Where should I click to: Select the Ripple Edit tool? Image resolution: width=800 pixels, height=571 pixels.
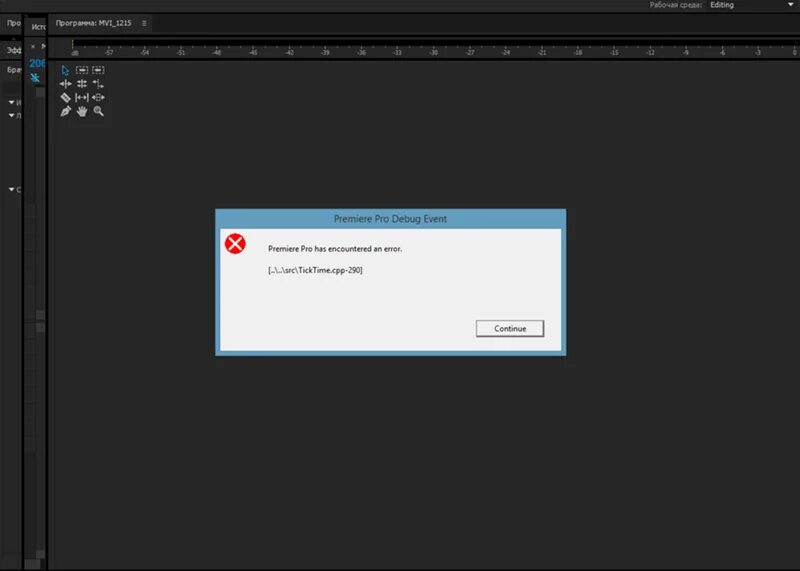pyautogui.click(x=65, y=84)
